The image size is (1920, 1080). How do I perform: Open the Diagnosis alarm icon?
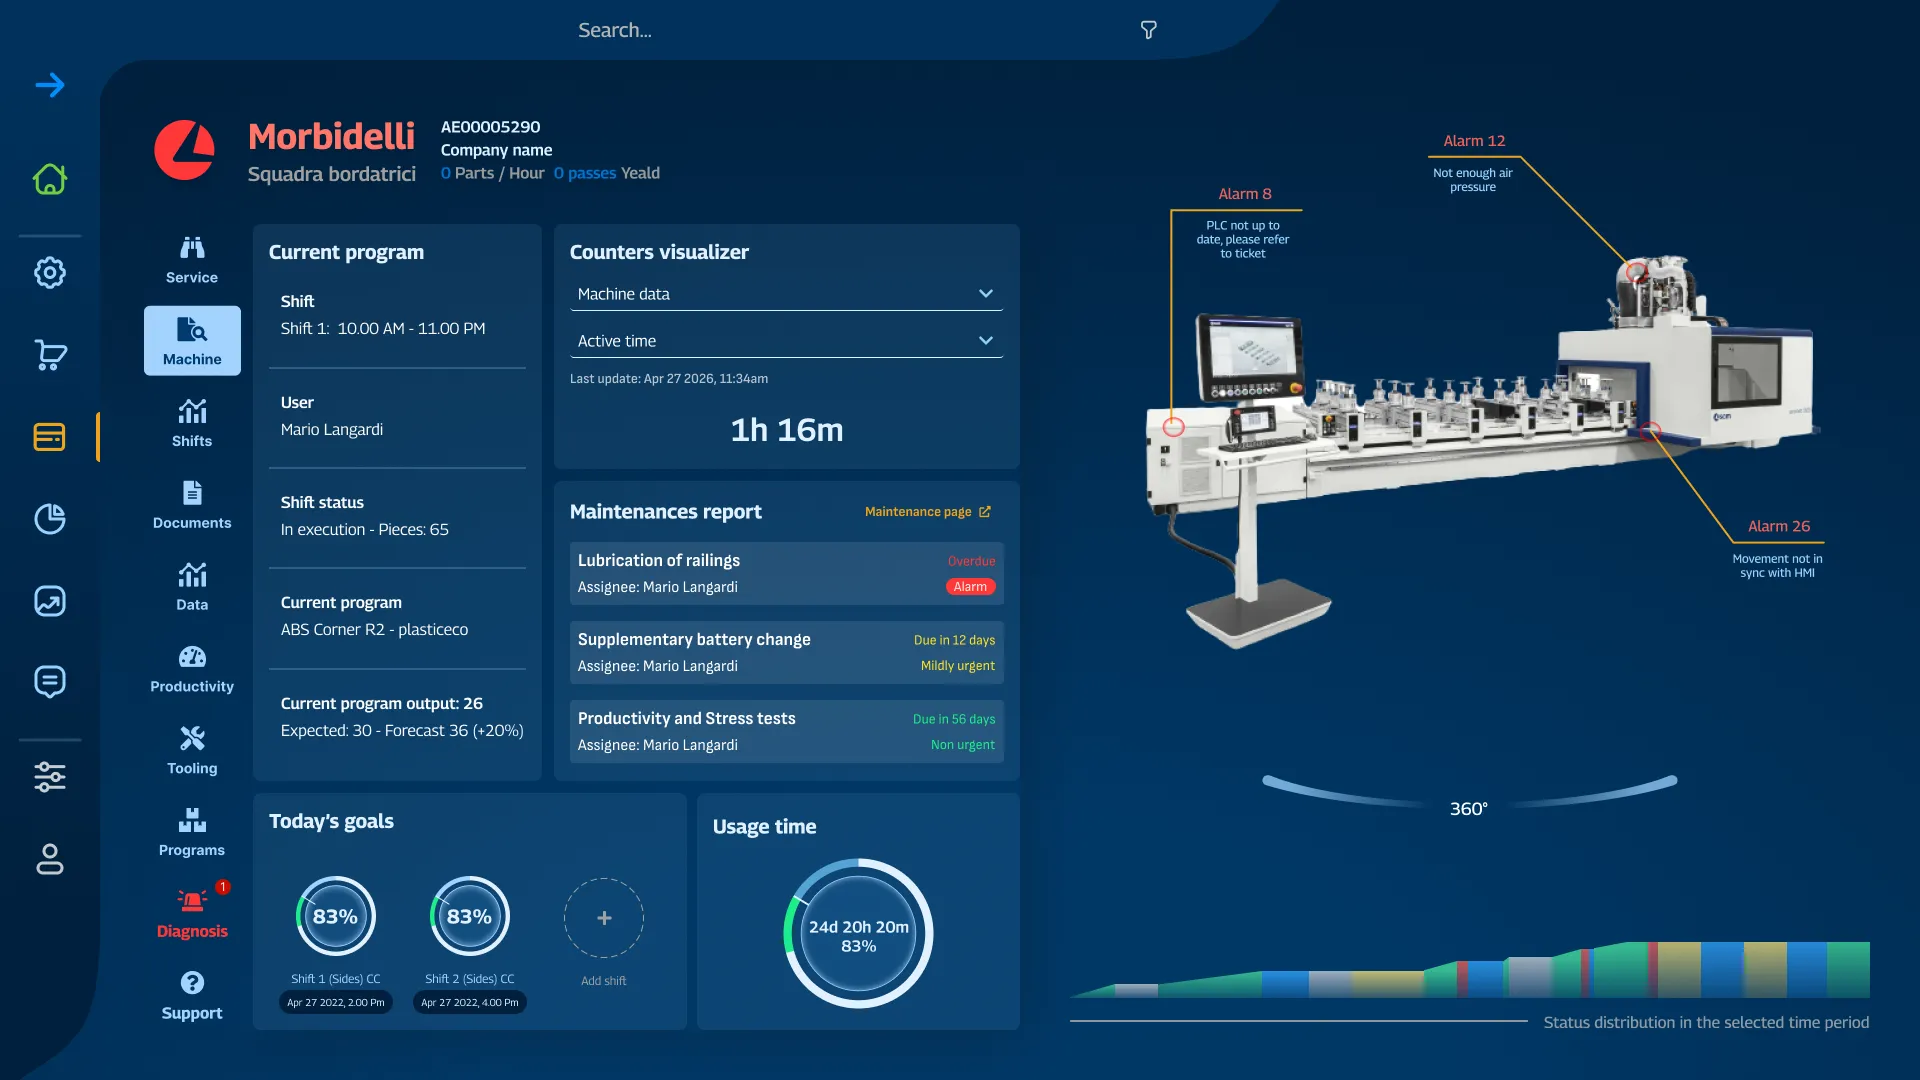[x=192, y=901]
